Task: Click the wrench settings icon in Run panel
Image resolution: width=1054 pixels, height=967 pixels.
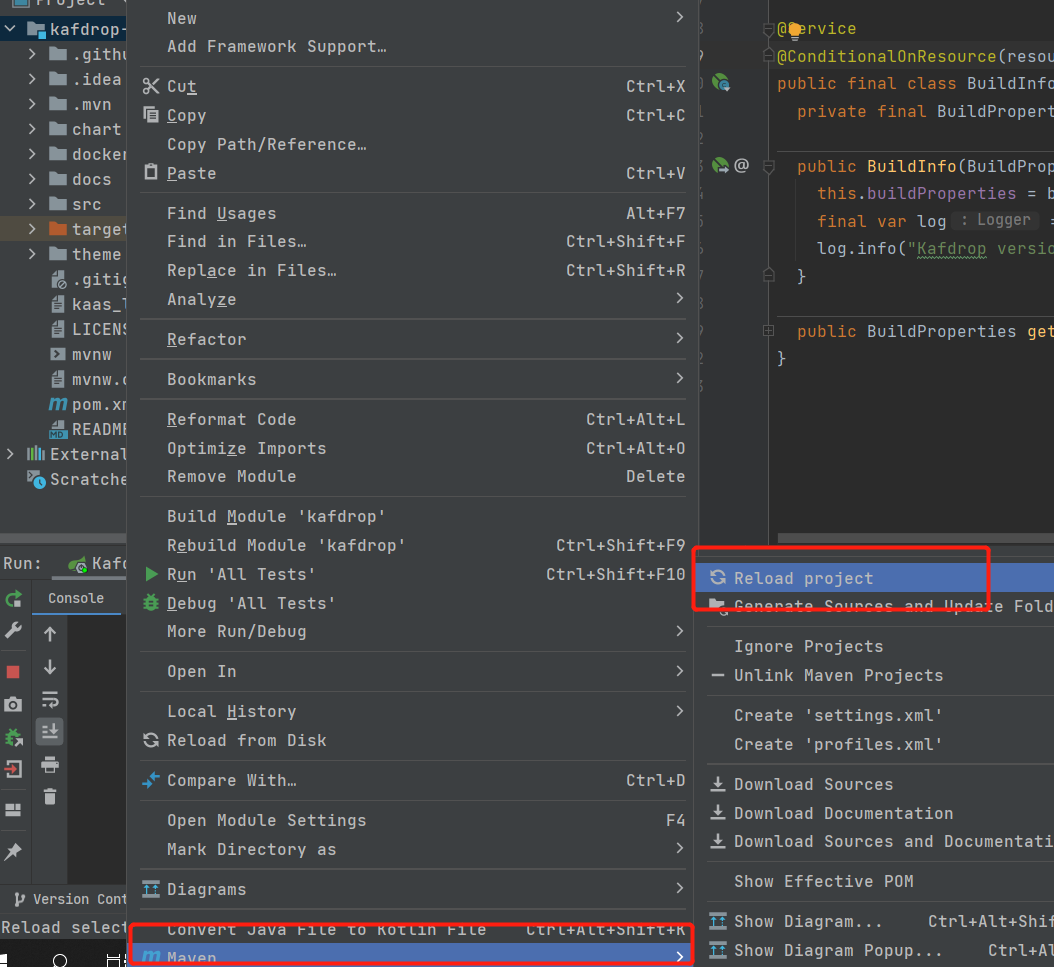Action: click(x=13, y=630)
